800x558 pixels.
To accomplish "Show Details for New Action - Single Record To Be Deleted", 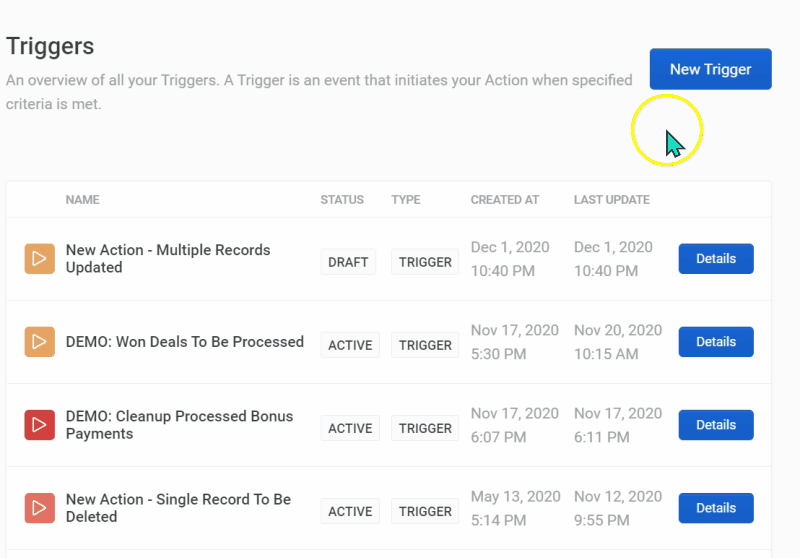I will point(715,508).
